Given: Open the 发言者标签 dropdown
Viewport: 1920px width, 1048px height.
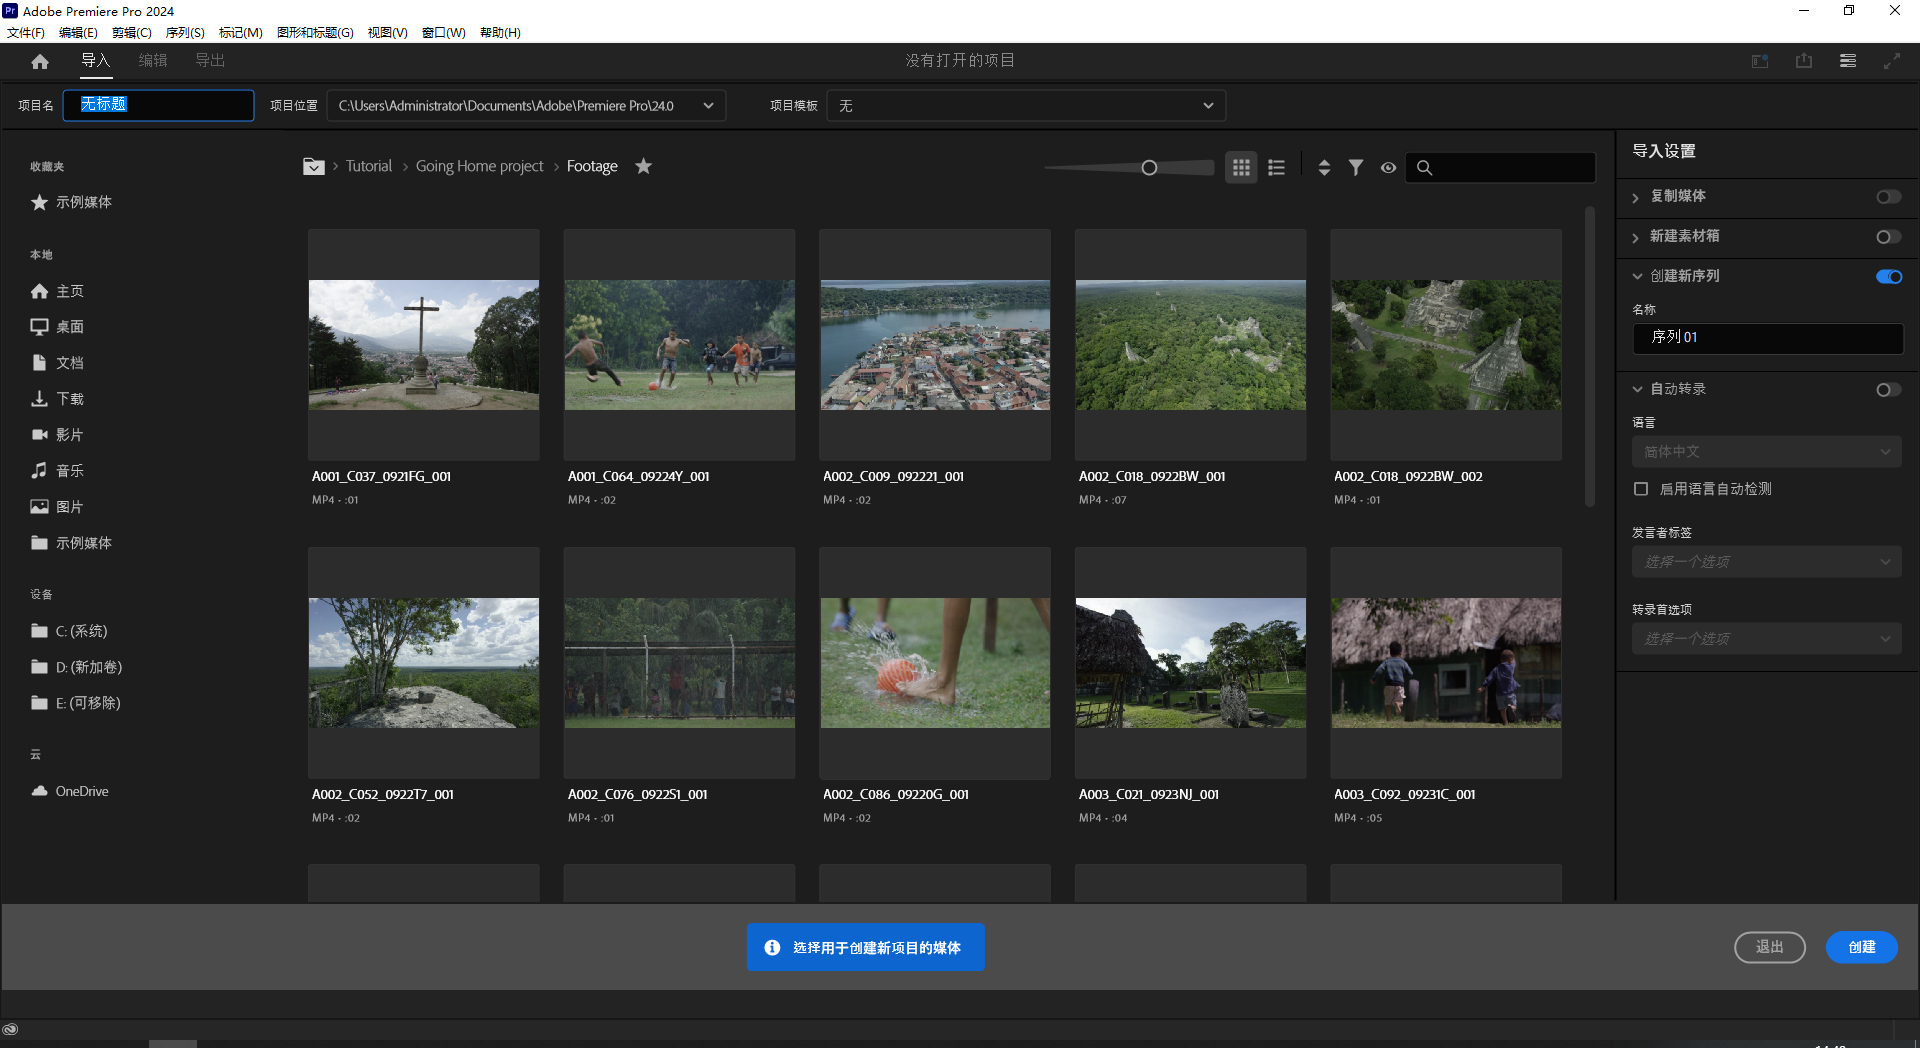Looking at the screenshot, I should [x=1766, y=561].
